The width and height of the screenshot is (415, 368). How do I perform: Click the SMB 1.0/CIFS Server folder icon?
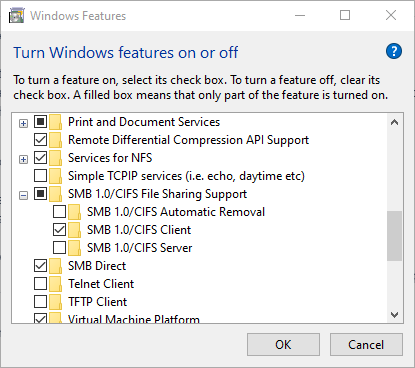(x=75, y=248)
